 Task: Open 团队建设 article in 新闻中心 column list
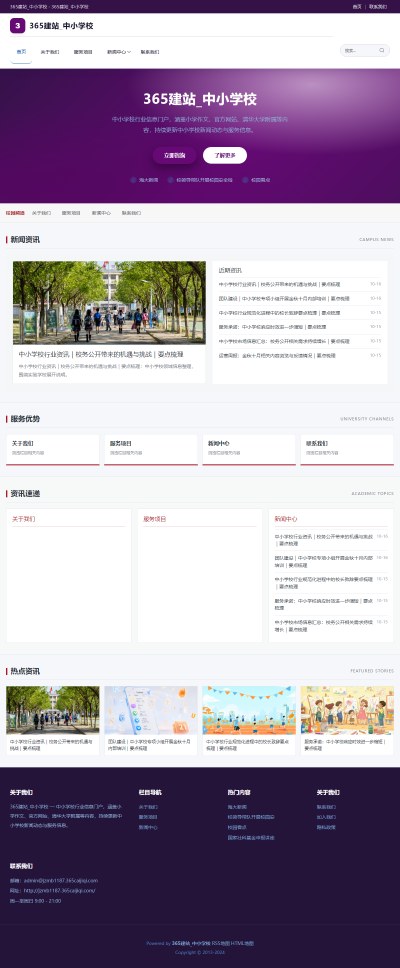click(x=323, y=561)
